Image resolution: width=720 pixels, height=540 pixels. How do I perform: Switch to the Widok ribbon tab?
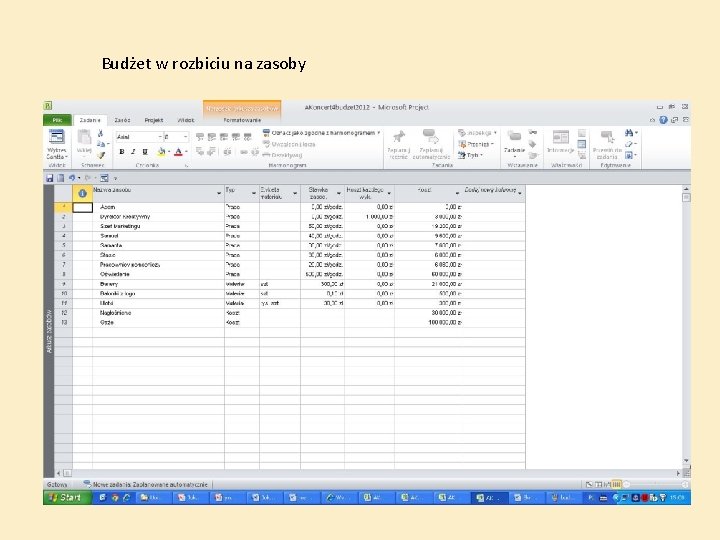186,120
